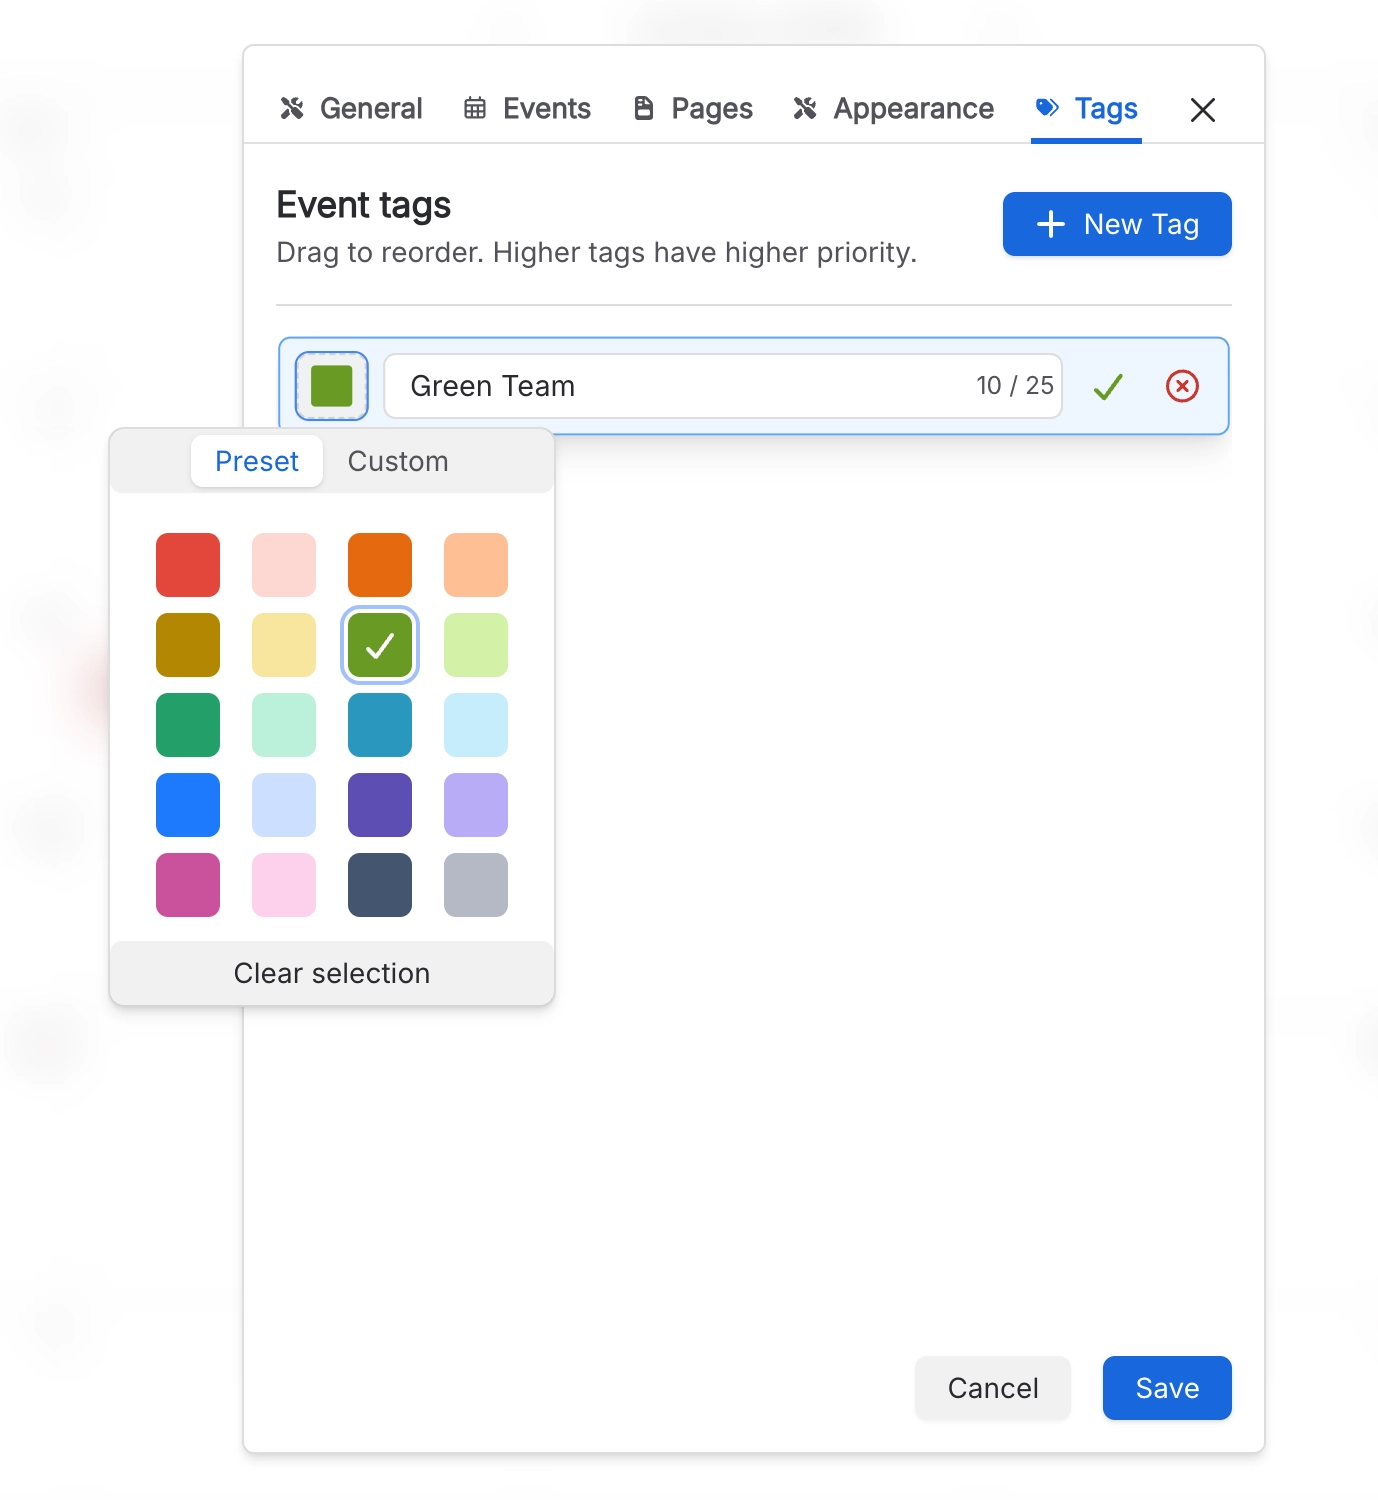
Task: Click the New Tag button
Action: [1117, 224]
